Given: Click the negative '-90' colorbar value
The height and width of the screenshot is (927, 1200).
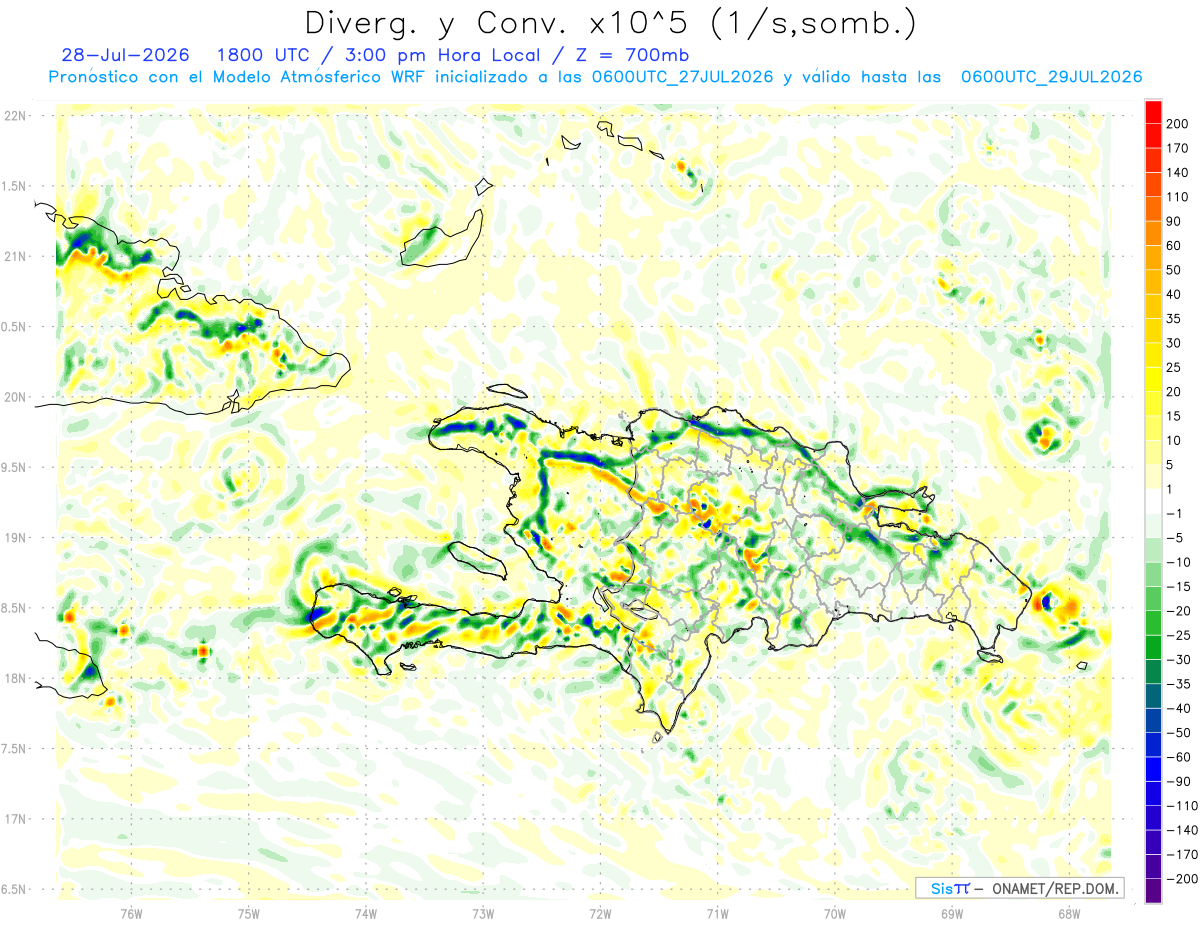Looking at the screenshot, I should click(x=1180, y=781).
